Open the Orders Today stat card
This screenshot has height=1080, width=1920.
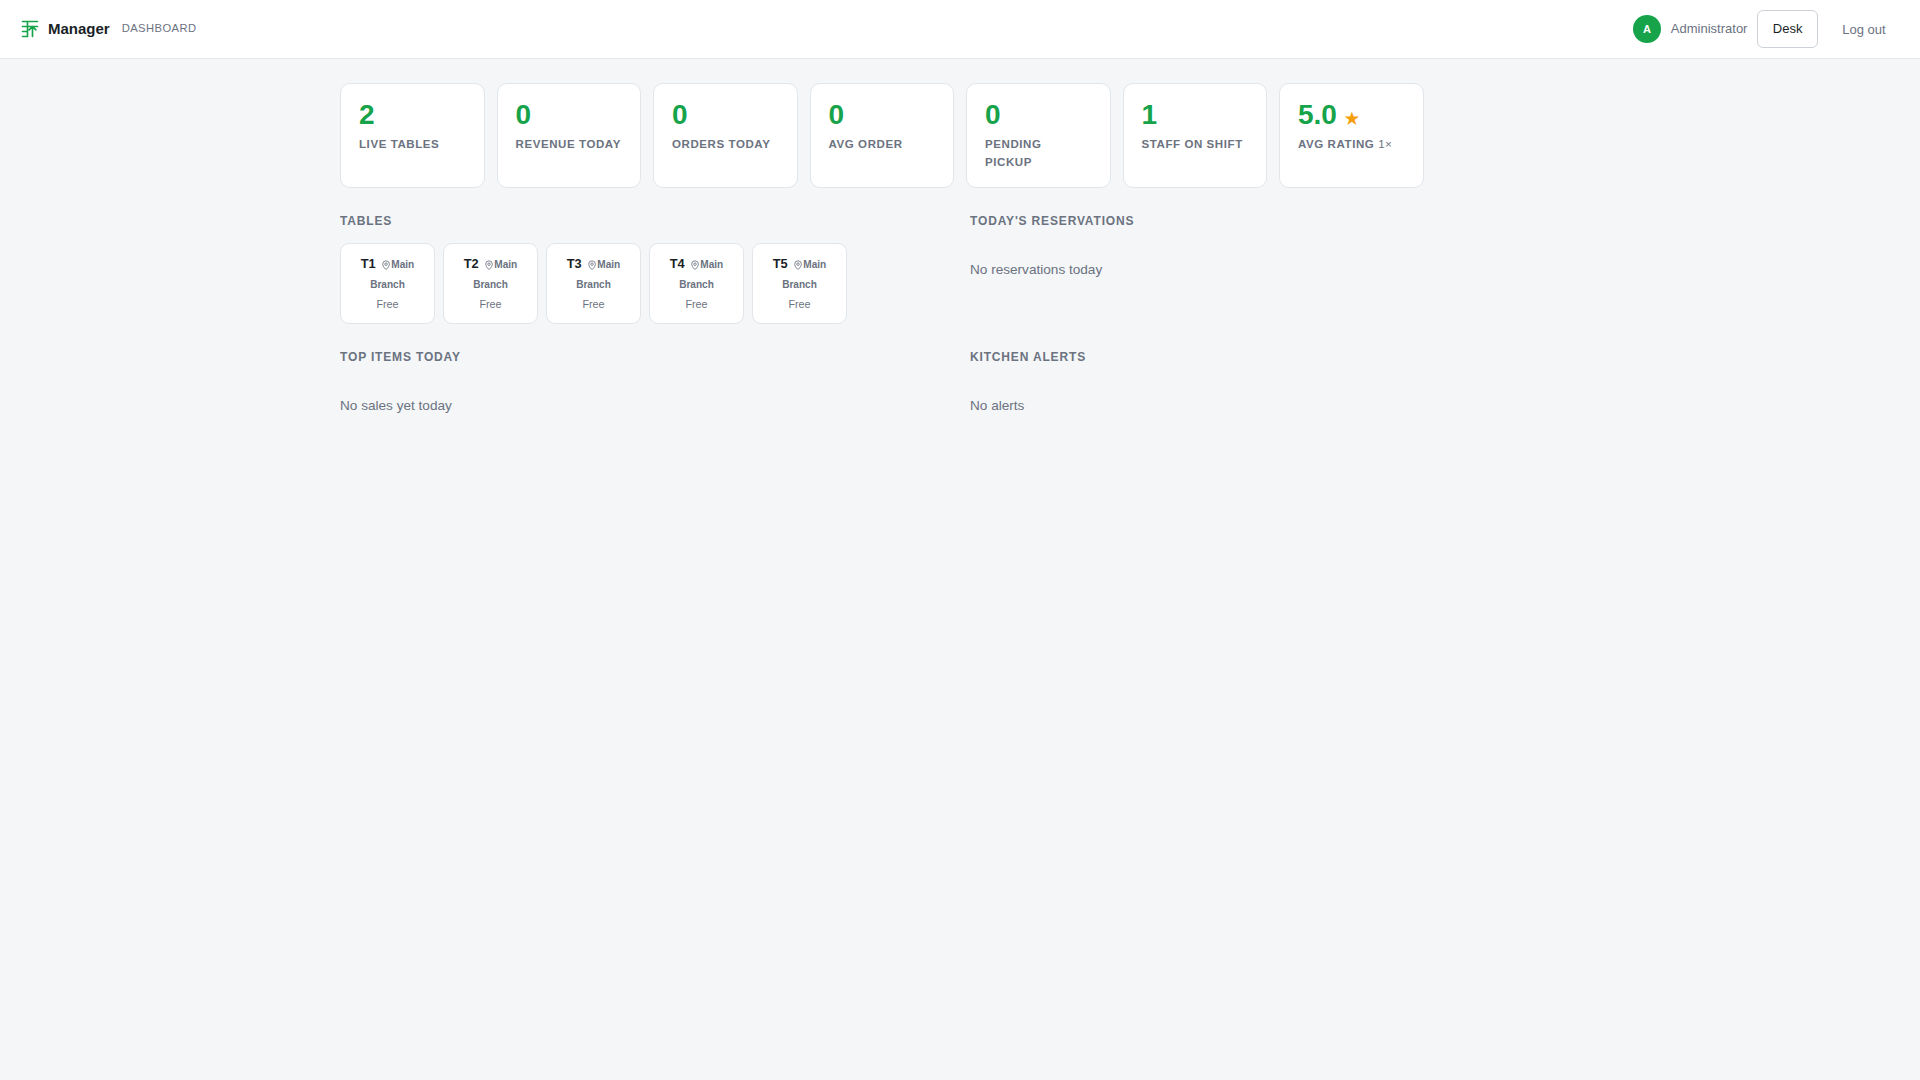[x=725, y=135]
